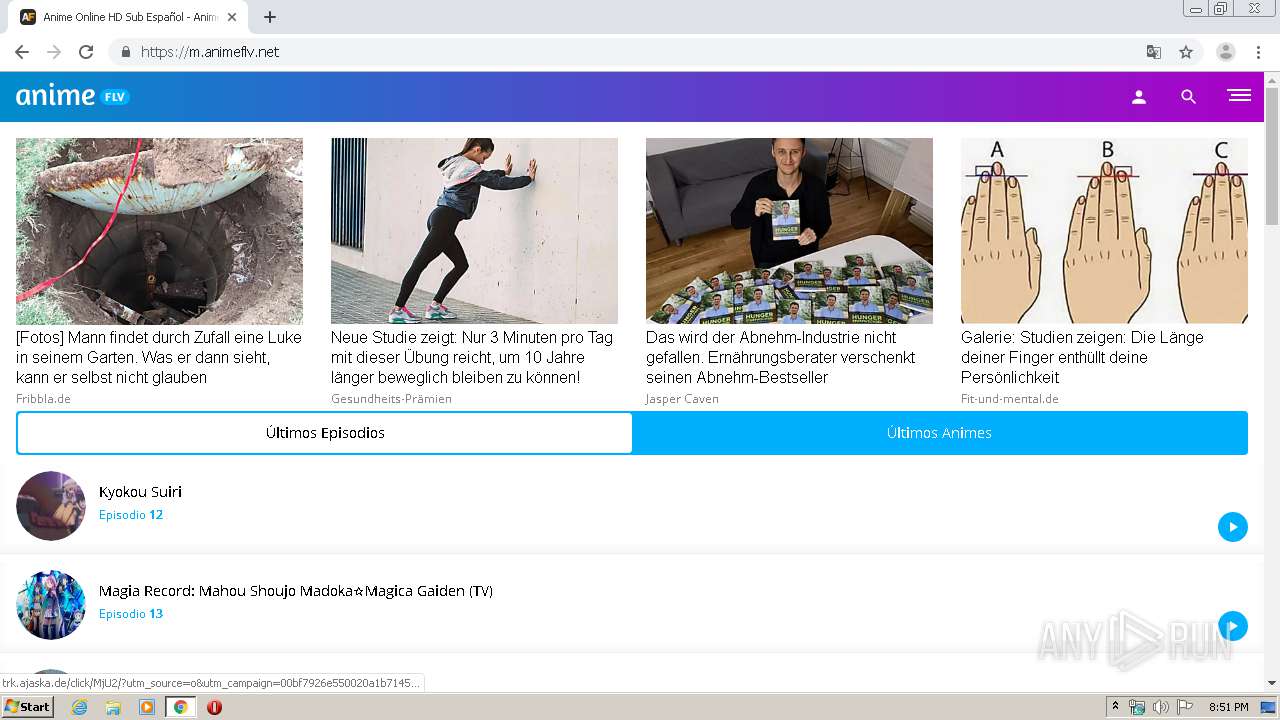Click the scrollbar down arrow
This screenshot has height=720, width=1280.
[1272, 683]
